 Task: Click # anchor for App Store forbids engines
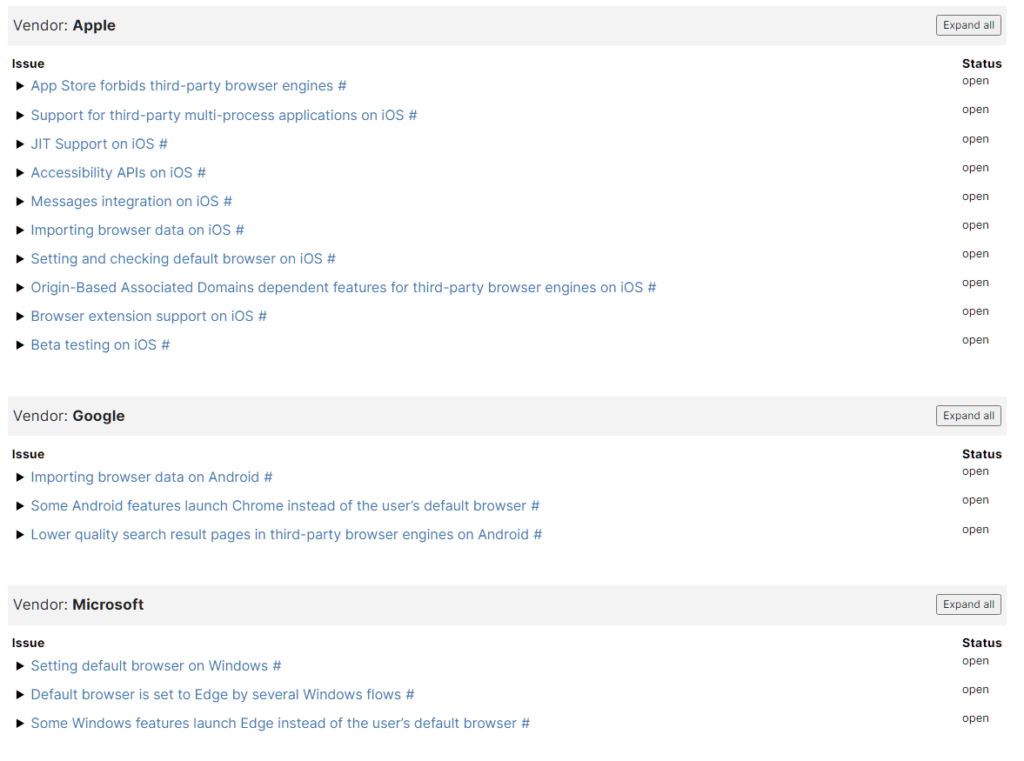click(x=342, y=87)
